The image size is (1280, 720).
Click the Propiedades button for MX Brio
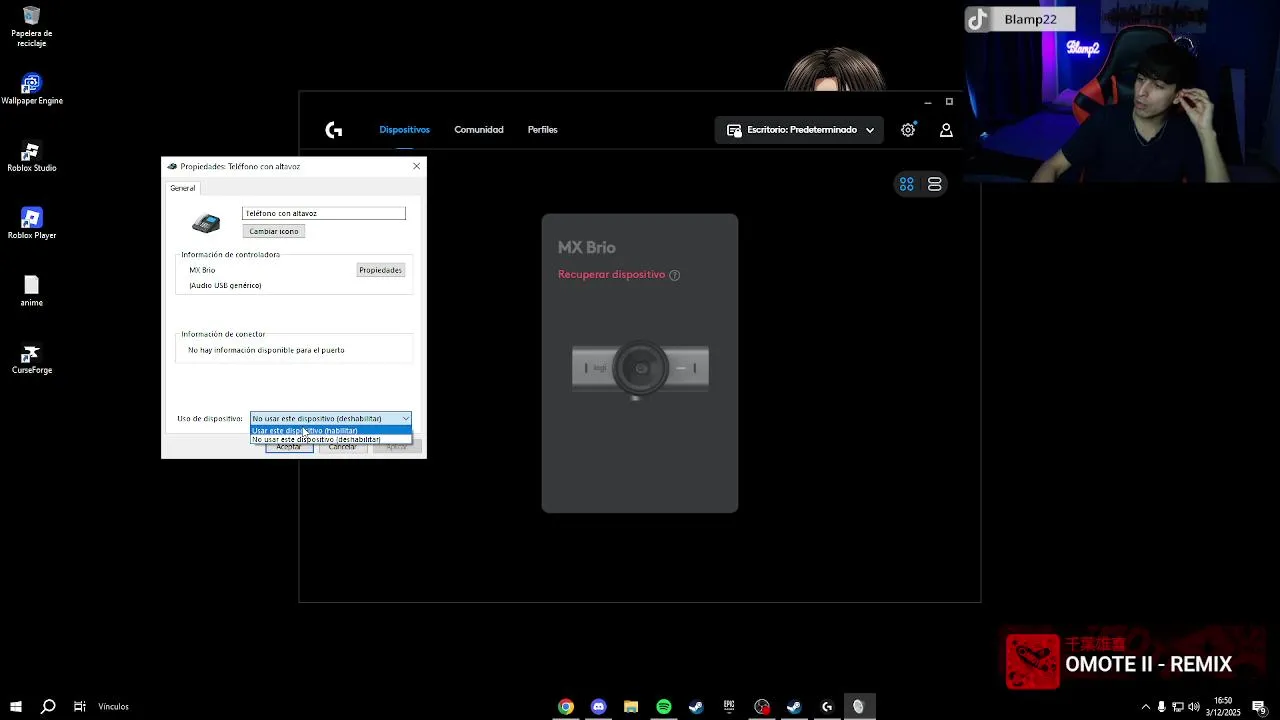[380, 270]
